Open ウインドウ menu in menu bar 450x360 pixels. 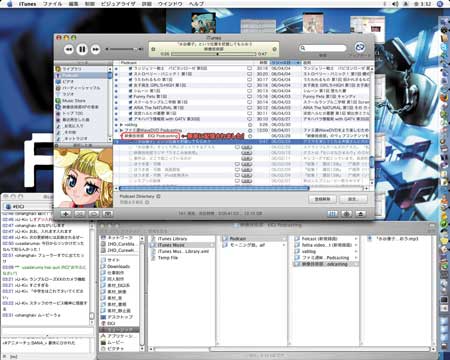(170, 4)
